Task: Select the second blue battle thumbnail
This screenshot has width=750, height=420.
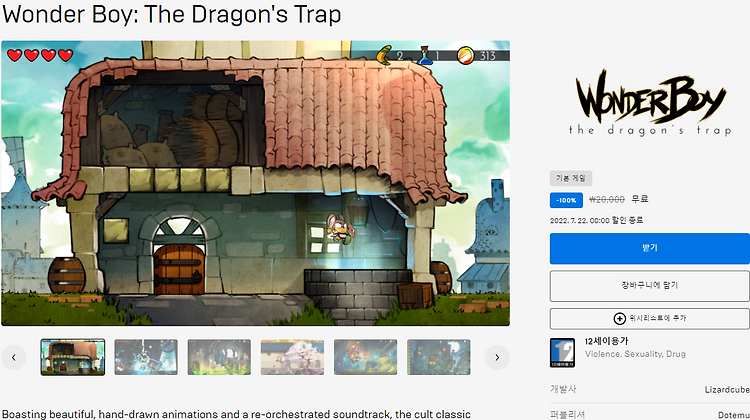Action: [146, 357]
